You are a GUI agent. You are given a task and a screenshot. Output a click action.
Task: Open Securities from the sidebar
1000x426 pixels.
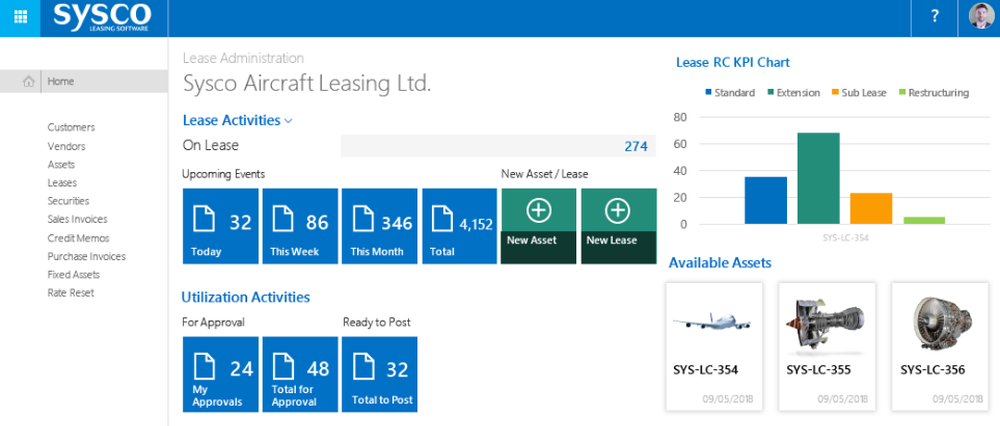(x=68, y=201)
